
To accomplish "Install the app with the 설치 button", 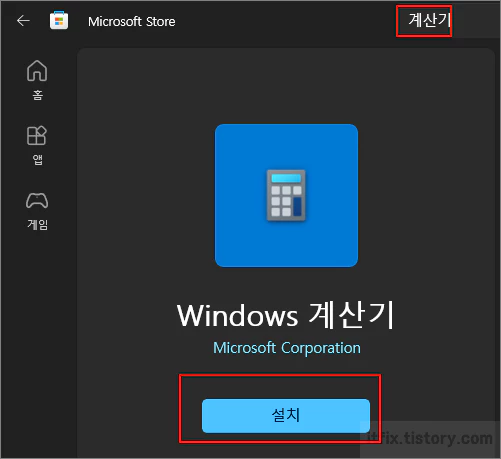I will coord(286,416).
